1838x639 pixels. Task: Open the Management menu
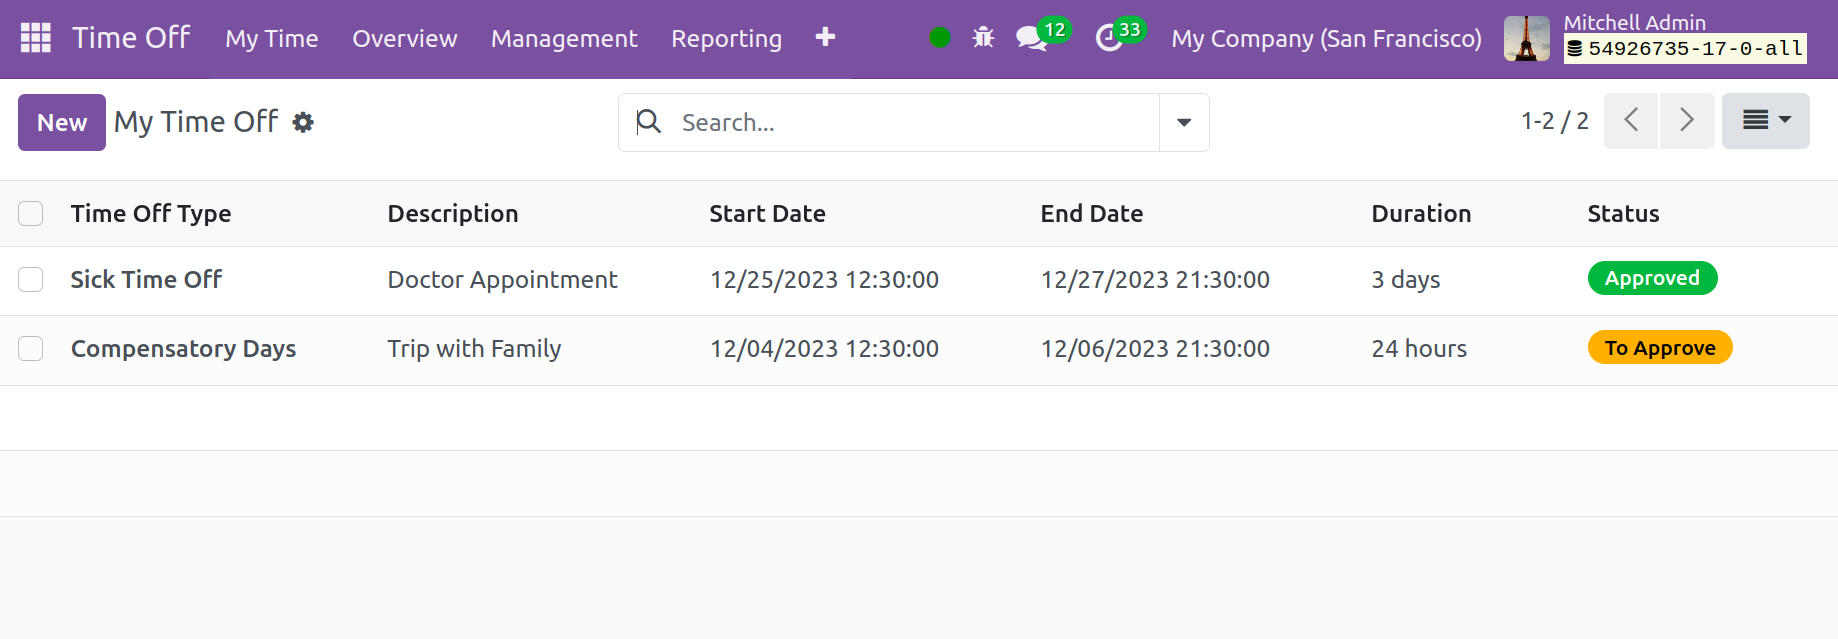pyautogui.click(x=564, y=38)
